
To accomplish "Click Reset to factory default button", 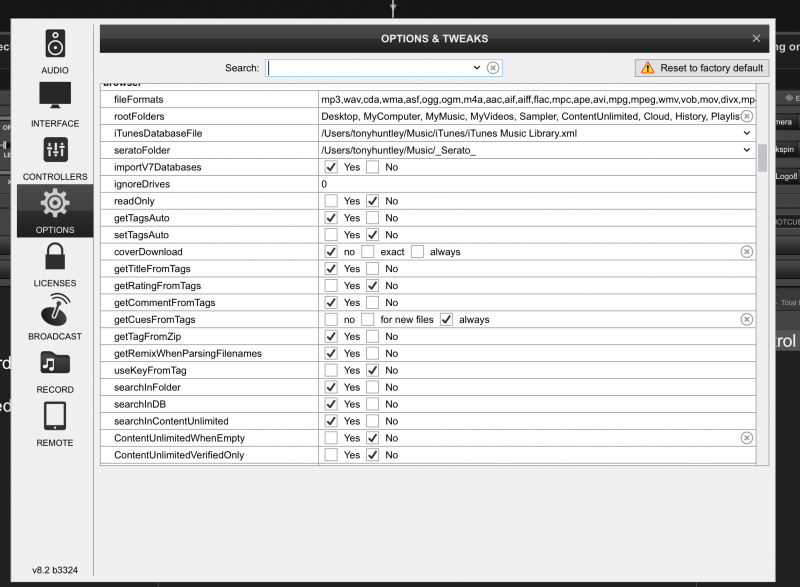I will (x=702, y=68).
